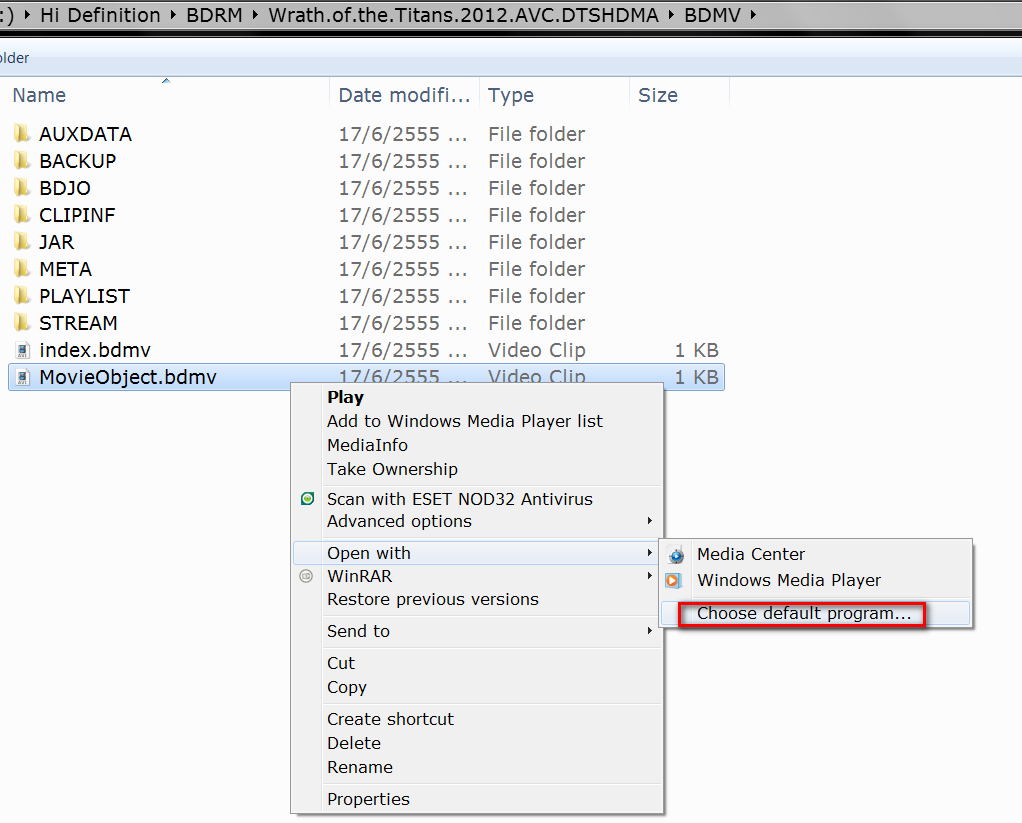Select Scan with ESET NOD32 Antivirus
This screenshot has width=1022, height=823.
pos(460,499)
